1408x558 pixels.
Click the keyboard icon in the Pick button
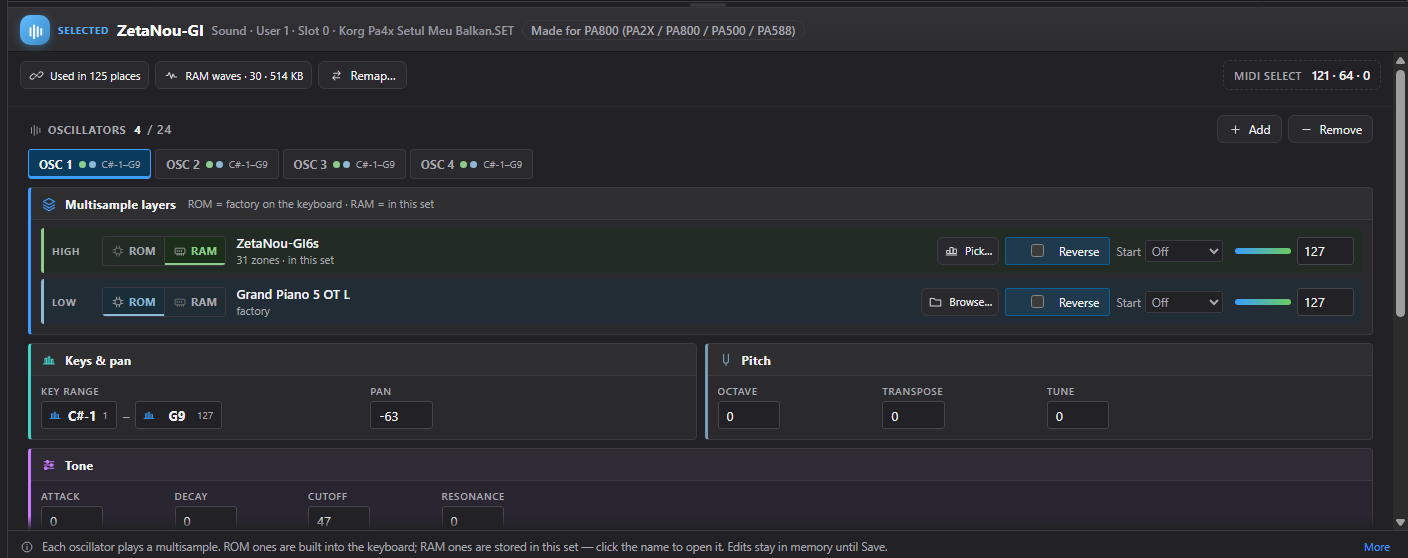(x=951, y=252)
